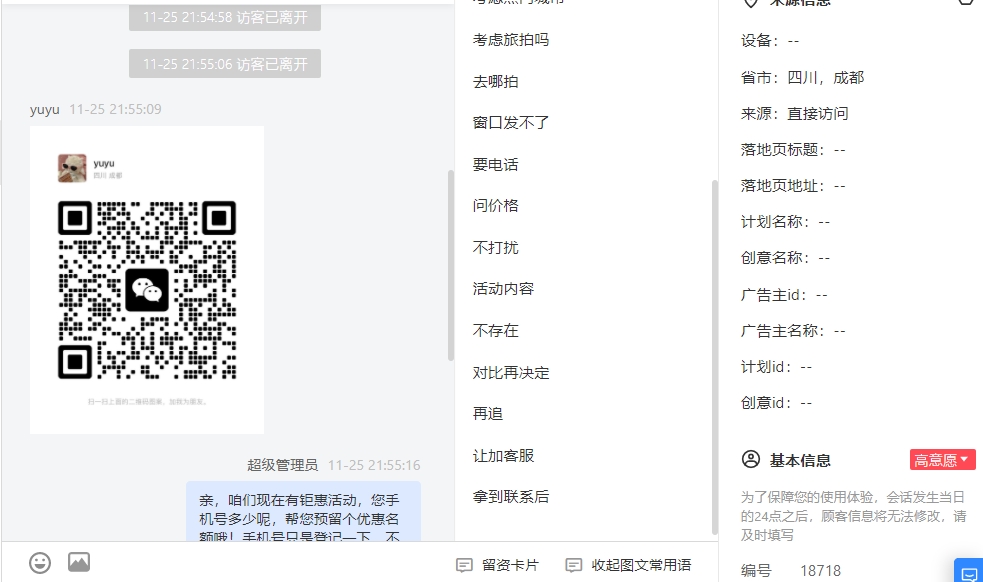Click the 落地页地址 row
The width and height of the screenshot is (983, 582).
793,186
